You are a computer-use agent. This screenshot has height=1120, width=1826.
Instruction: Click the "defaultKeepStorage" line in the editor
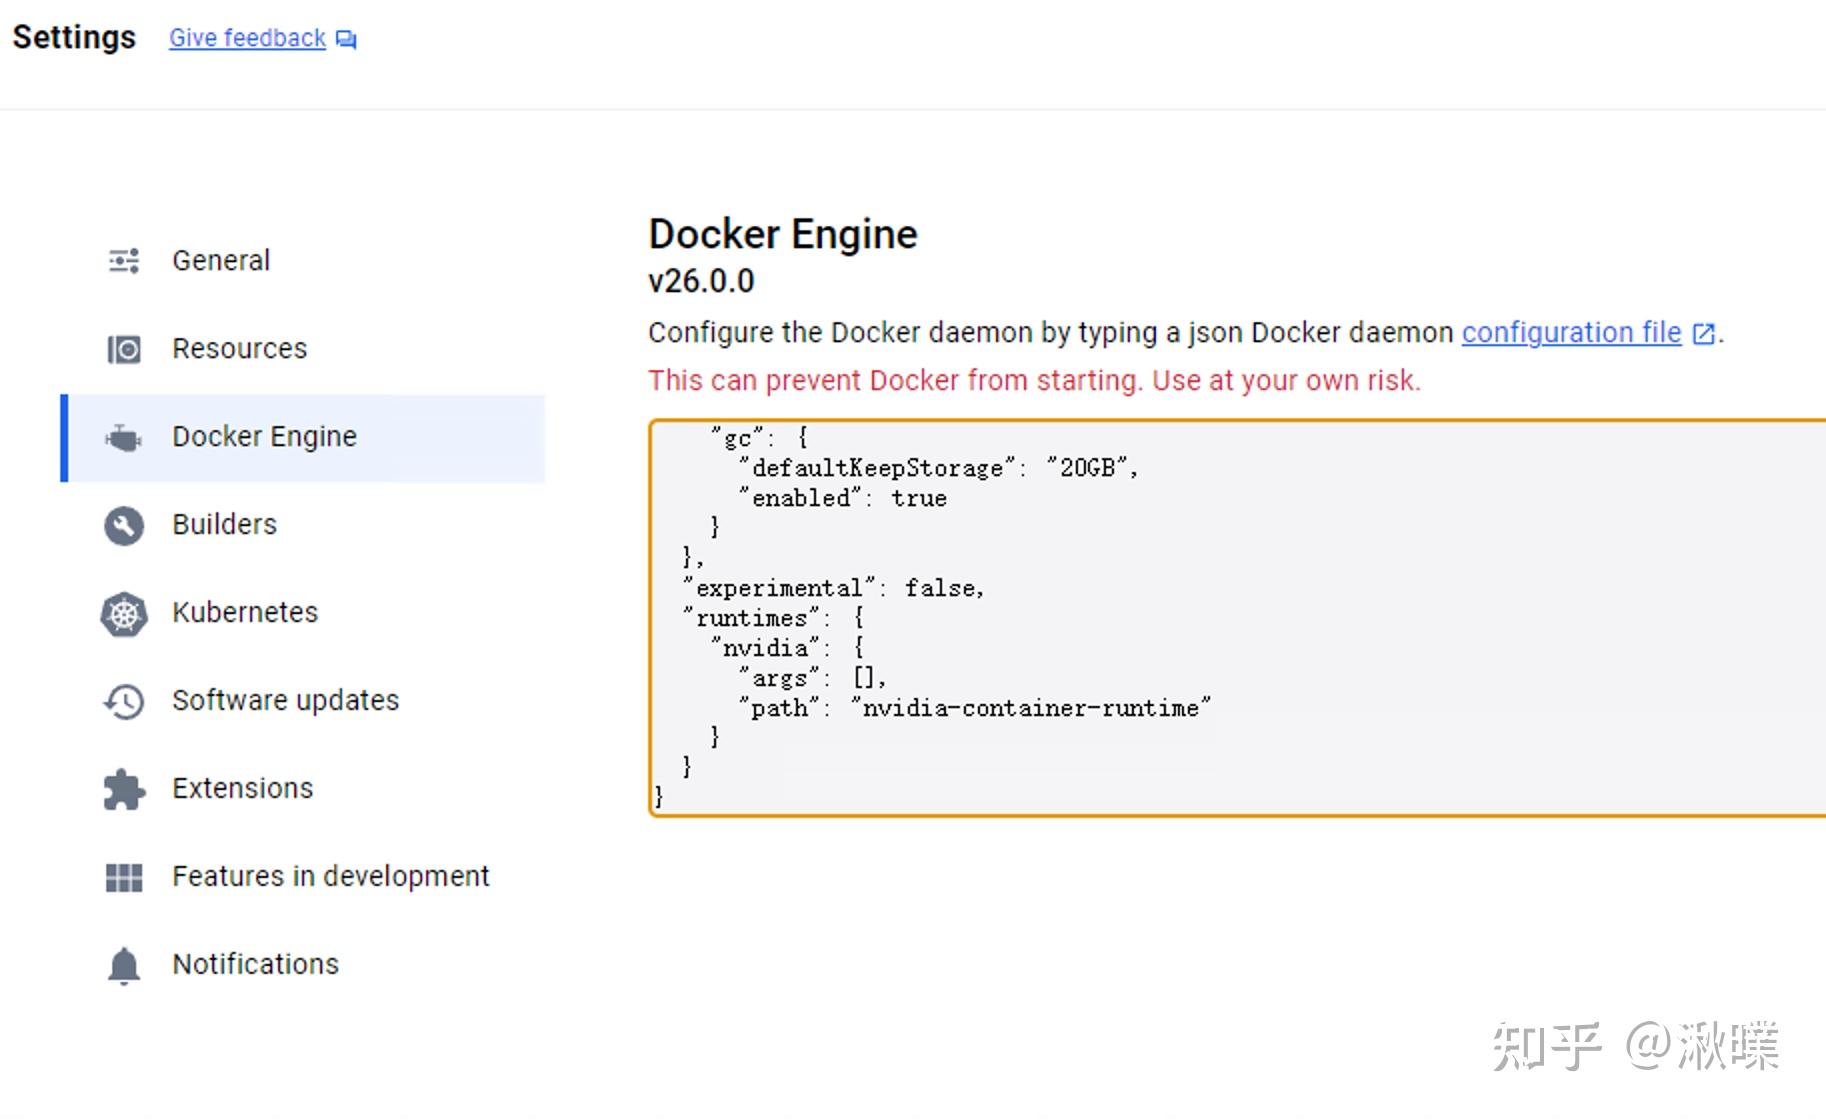click(x=938, y=468)
